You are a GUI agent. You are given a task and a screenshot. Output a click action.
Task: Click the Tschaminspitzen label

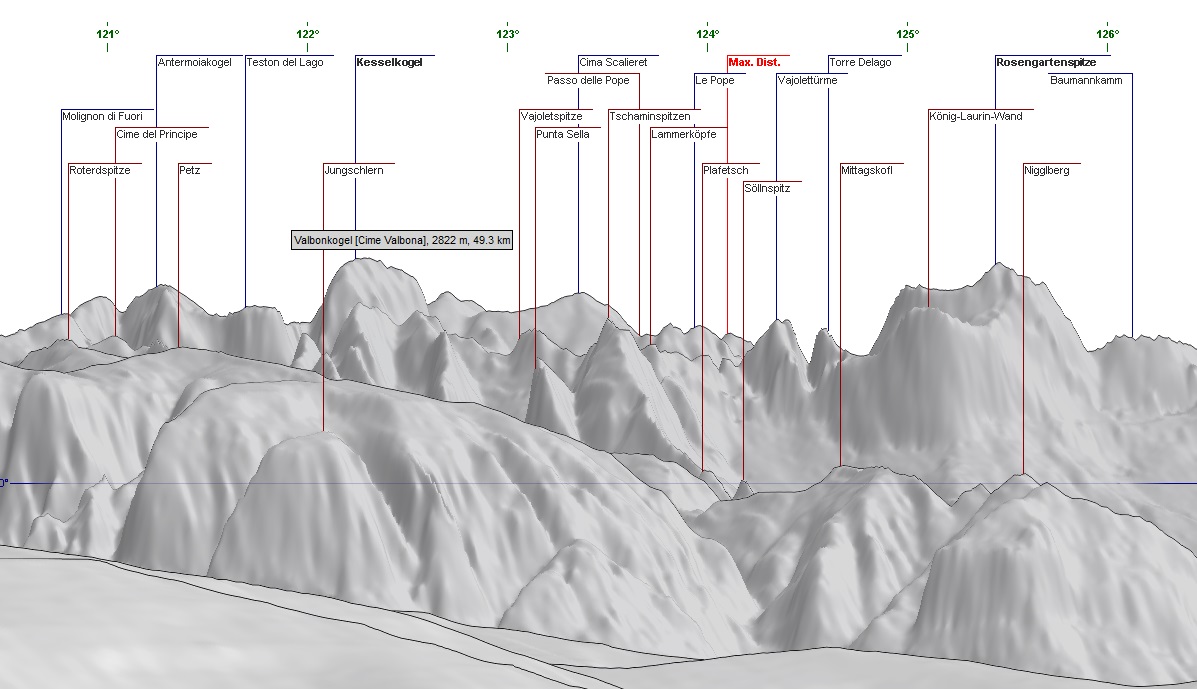649,116
